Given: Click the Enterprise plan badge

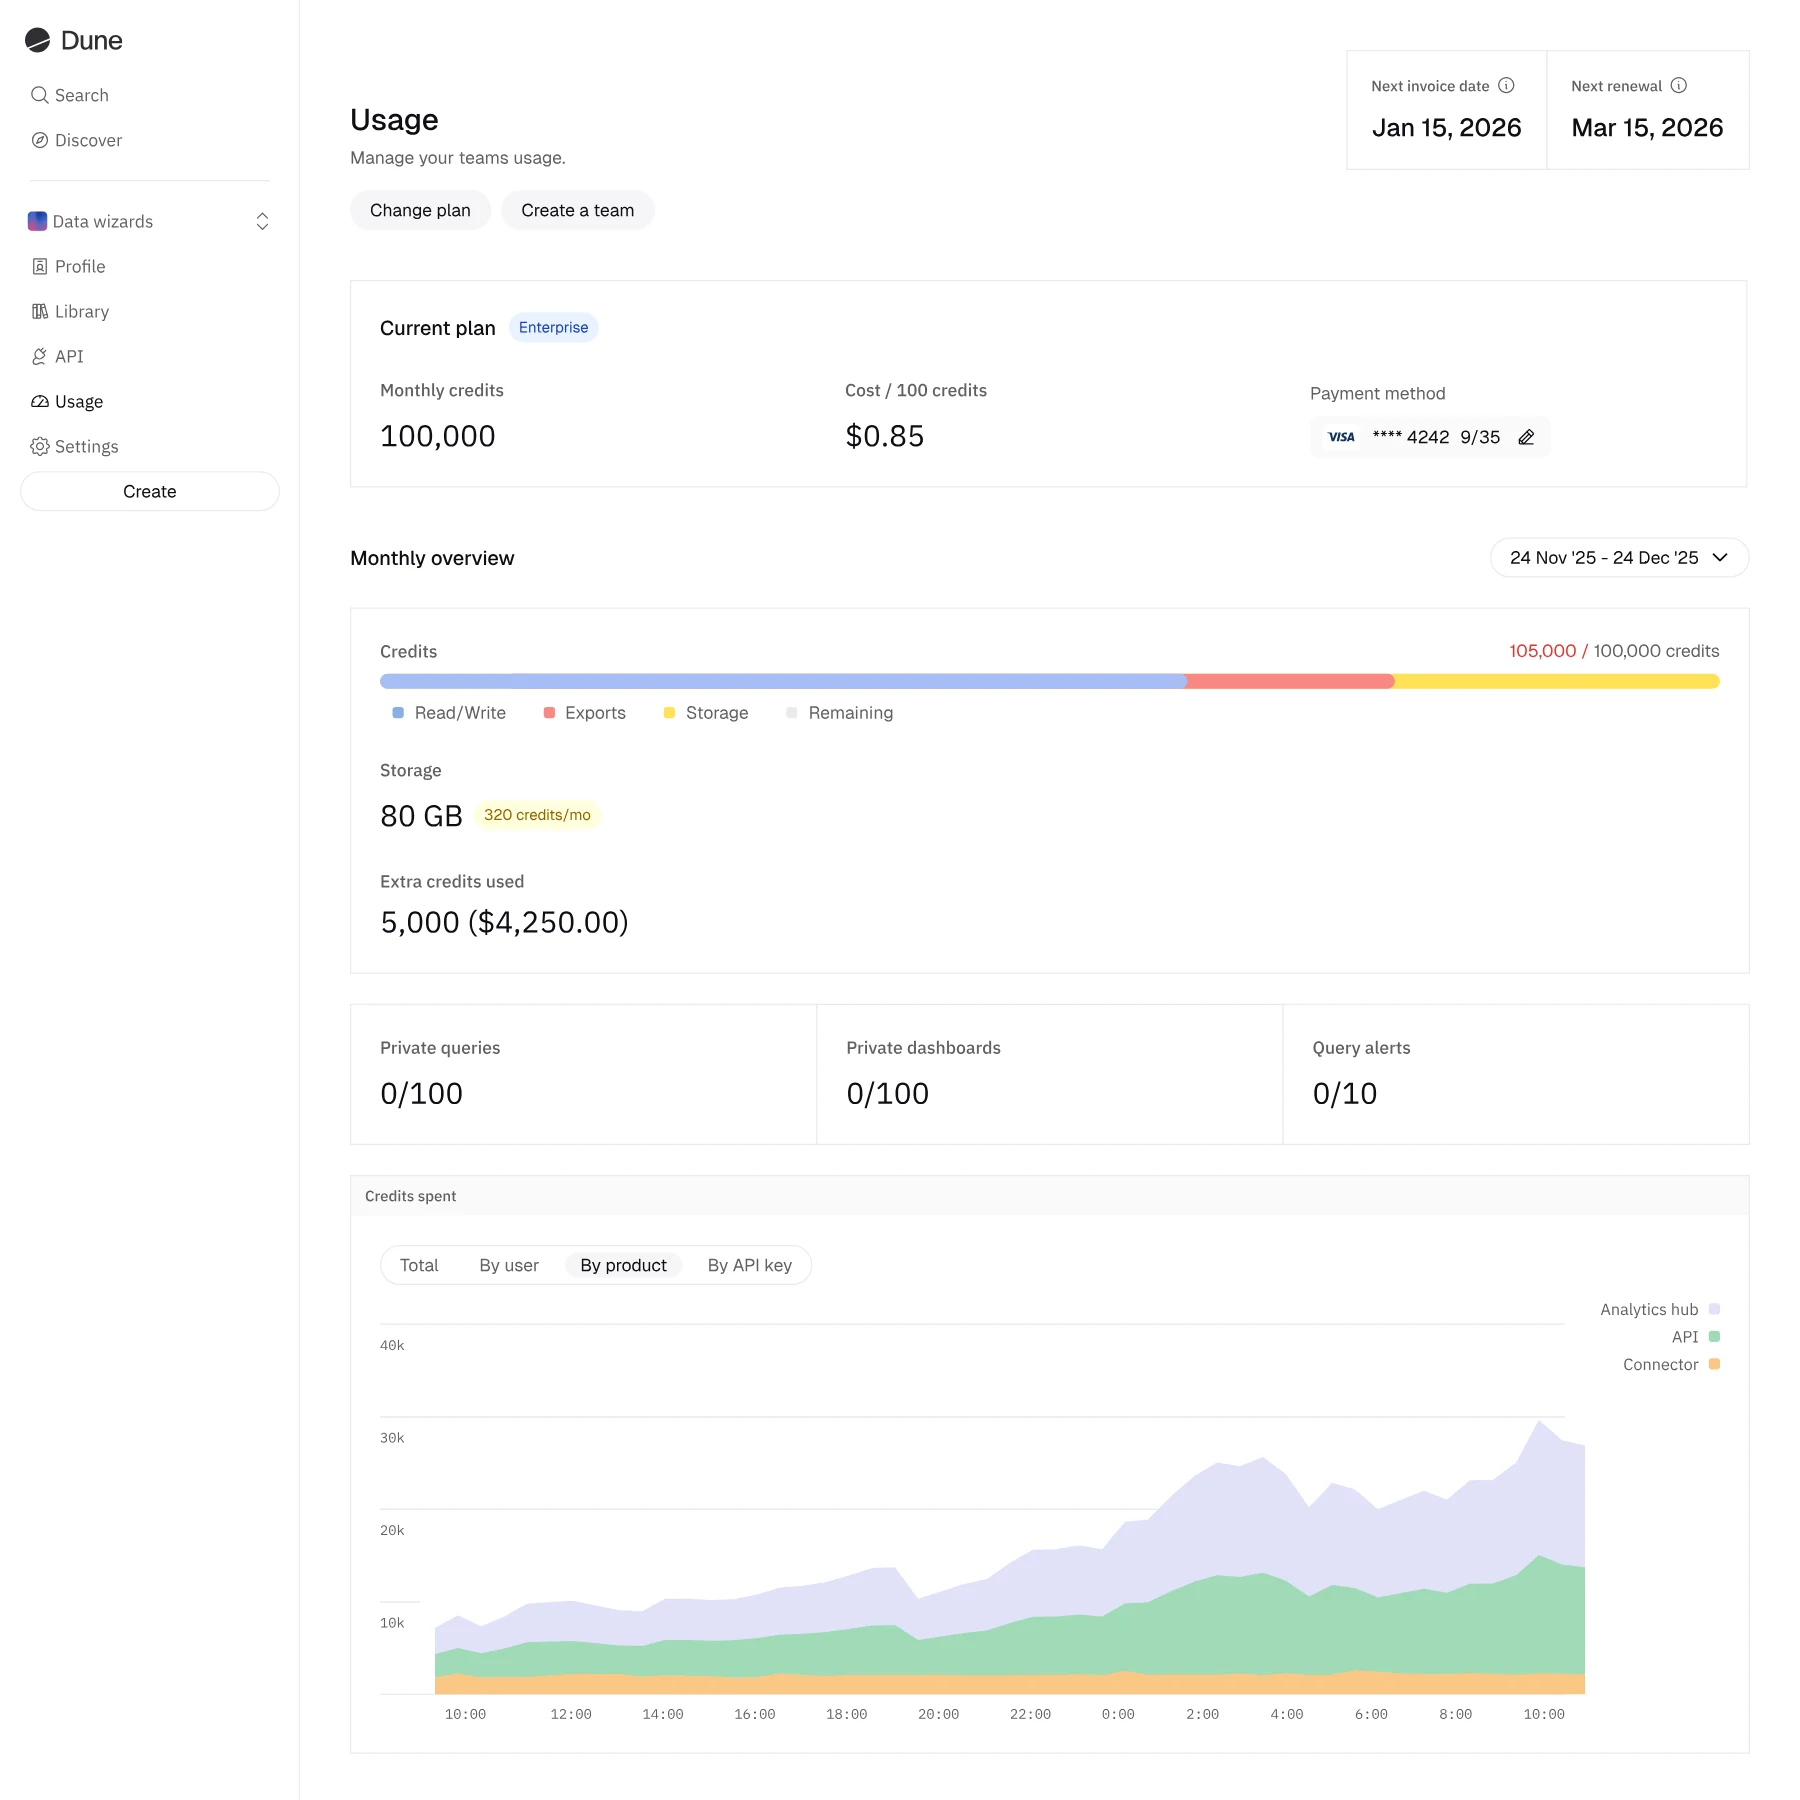Looking at the screenshot, I should 553,328.
